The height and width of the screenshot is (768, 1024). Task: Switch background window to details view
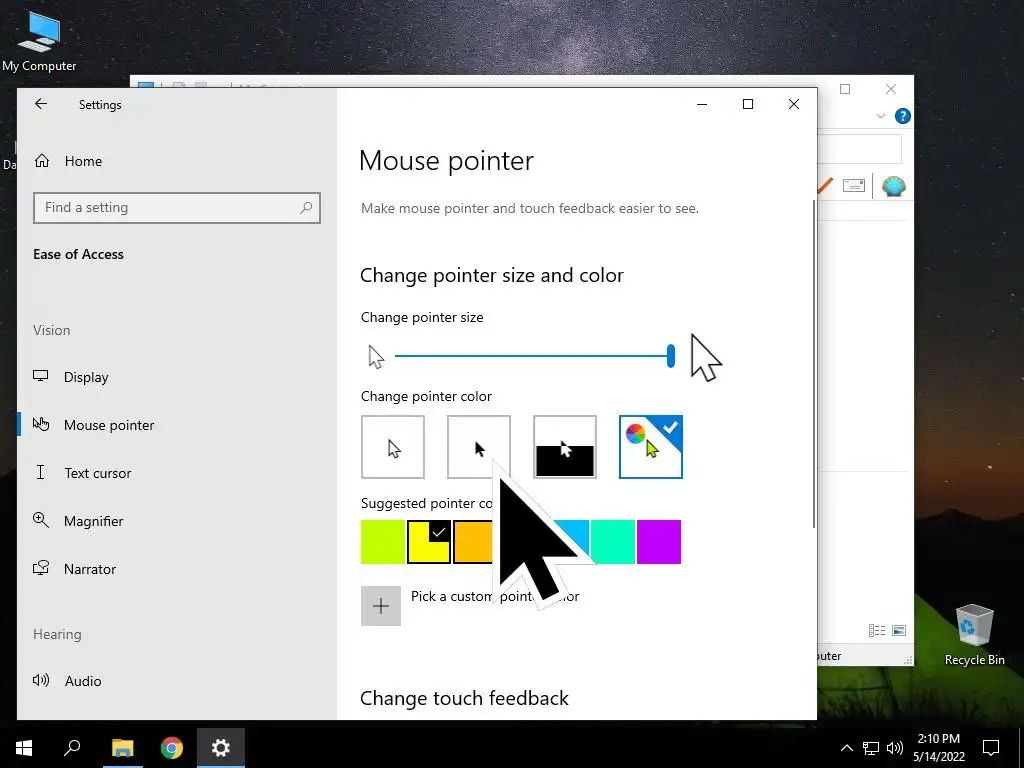[876, 630]
